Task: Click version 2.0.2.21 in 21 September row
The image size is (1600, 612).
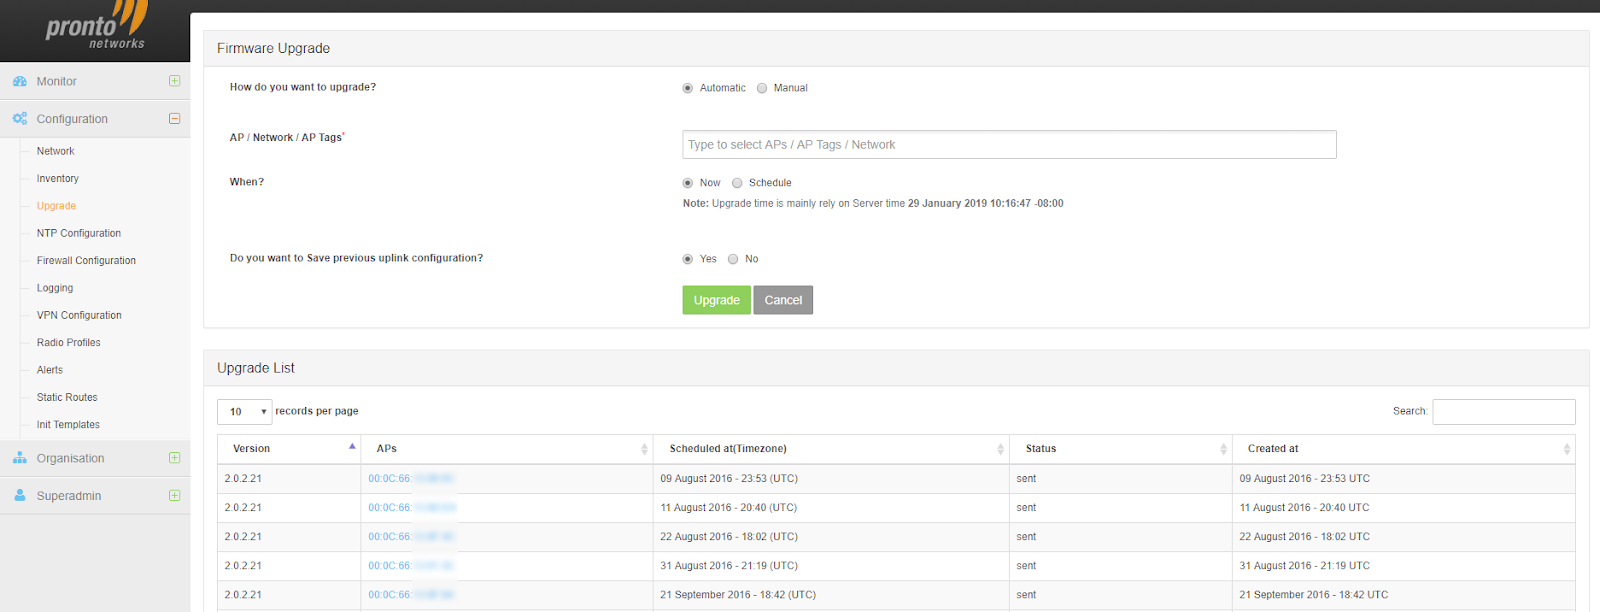Action: [x=243, y=595]
